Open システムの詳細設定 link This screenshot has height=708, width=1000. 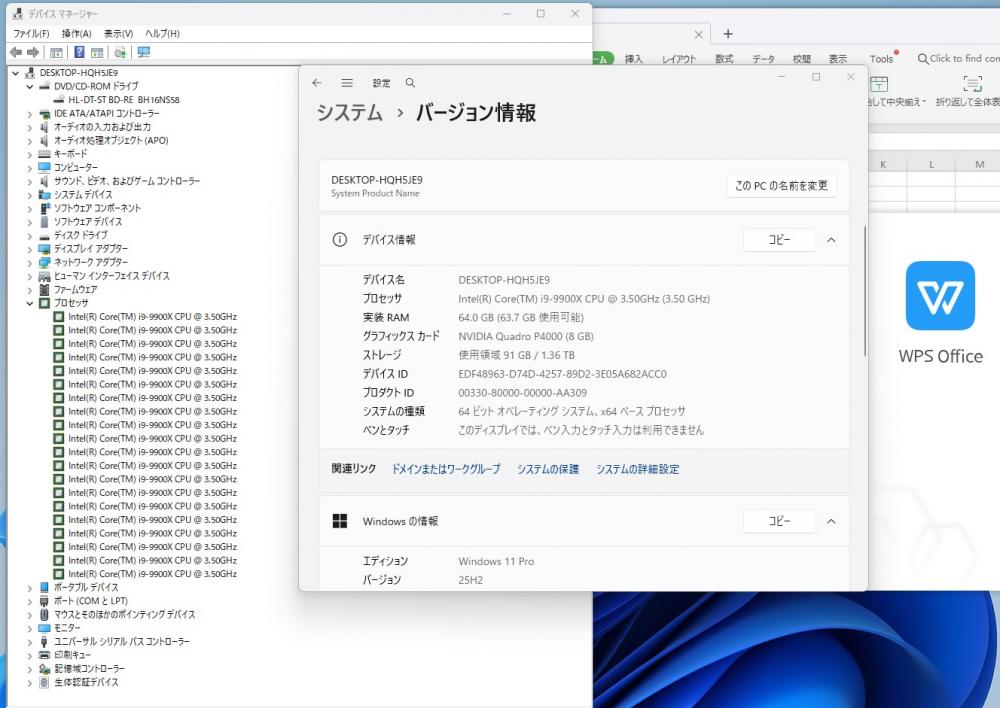(x=638, y=469)
